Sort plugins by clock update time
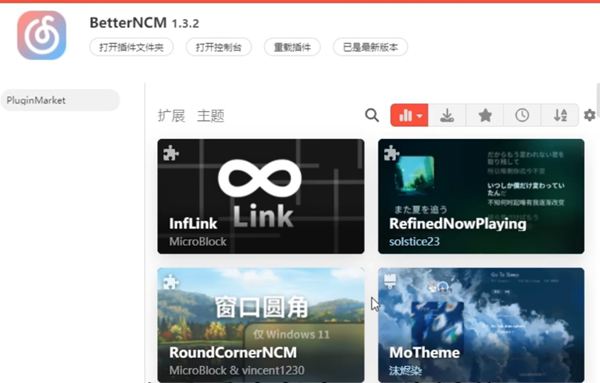Image resolution: width=600 pixels, height=383 pixels. [x=522, y=115]
